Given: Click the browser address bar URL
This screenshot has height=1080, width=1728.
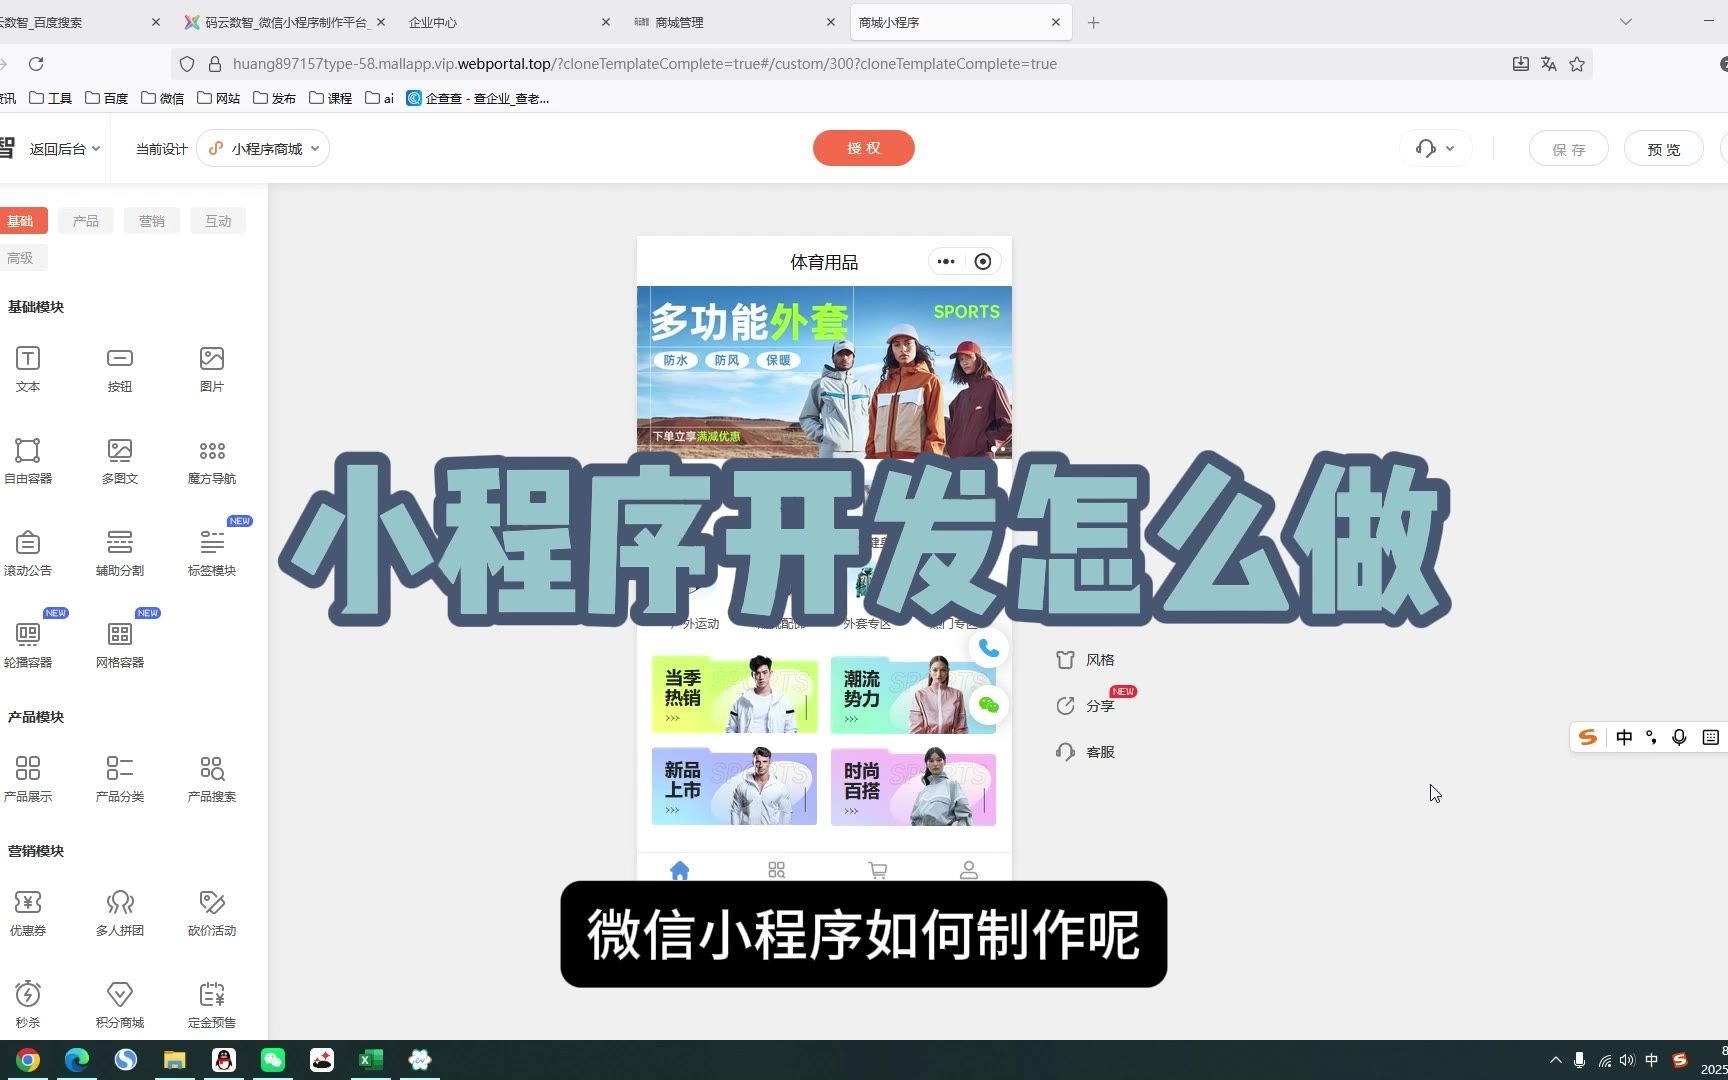Looking at the screenshot, I should (644, 64).
